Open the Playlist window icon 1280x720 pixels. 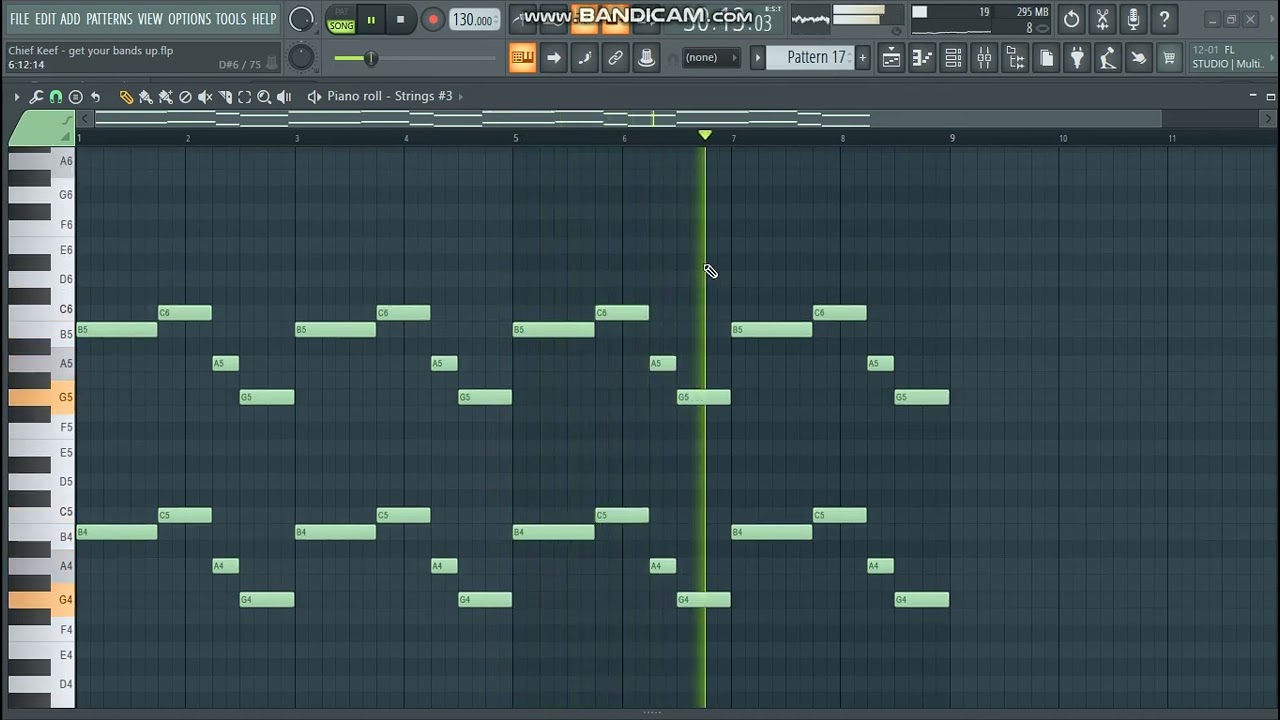click(891, 58)
